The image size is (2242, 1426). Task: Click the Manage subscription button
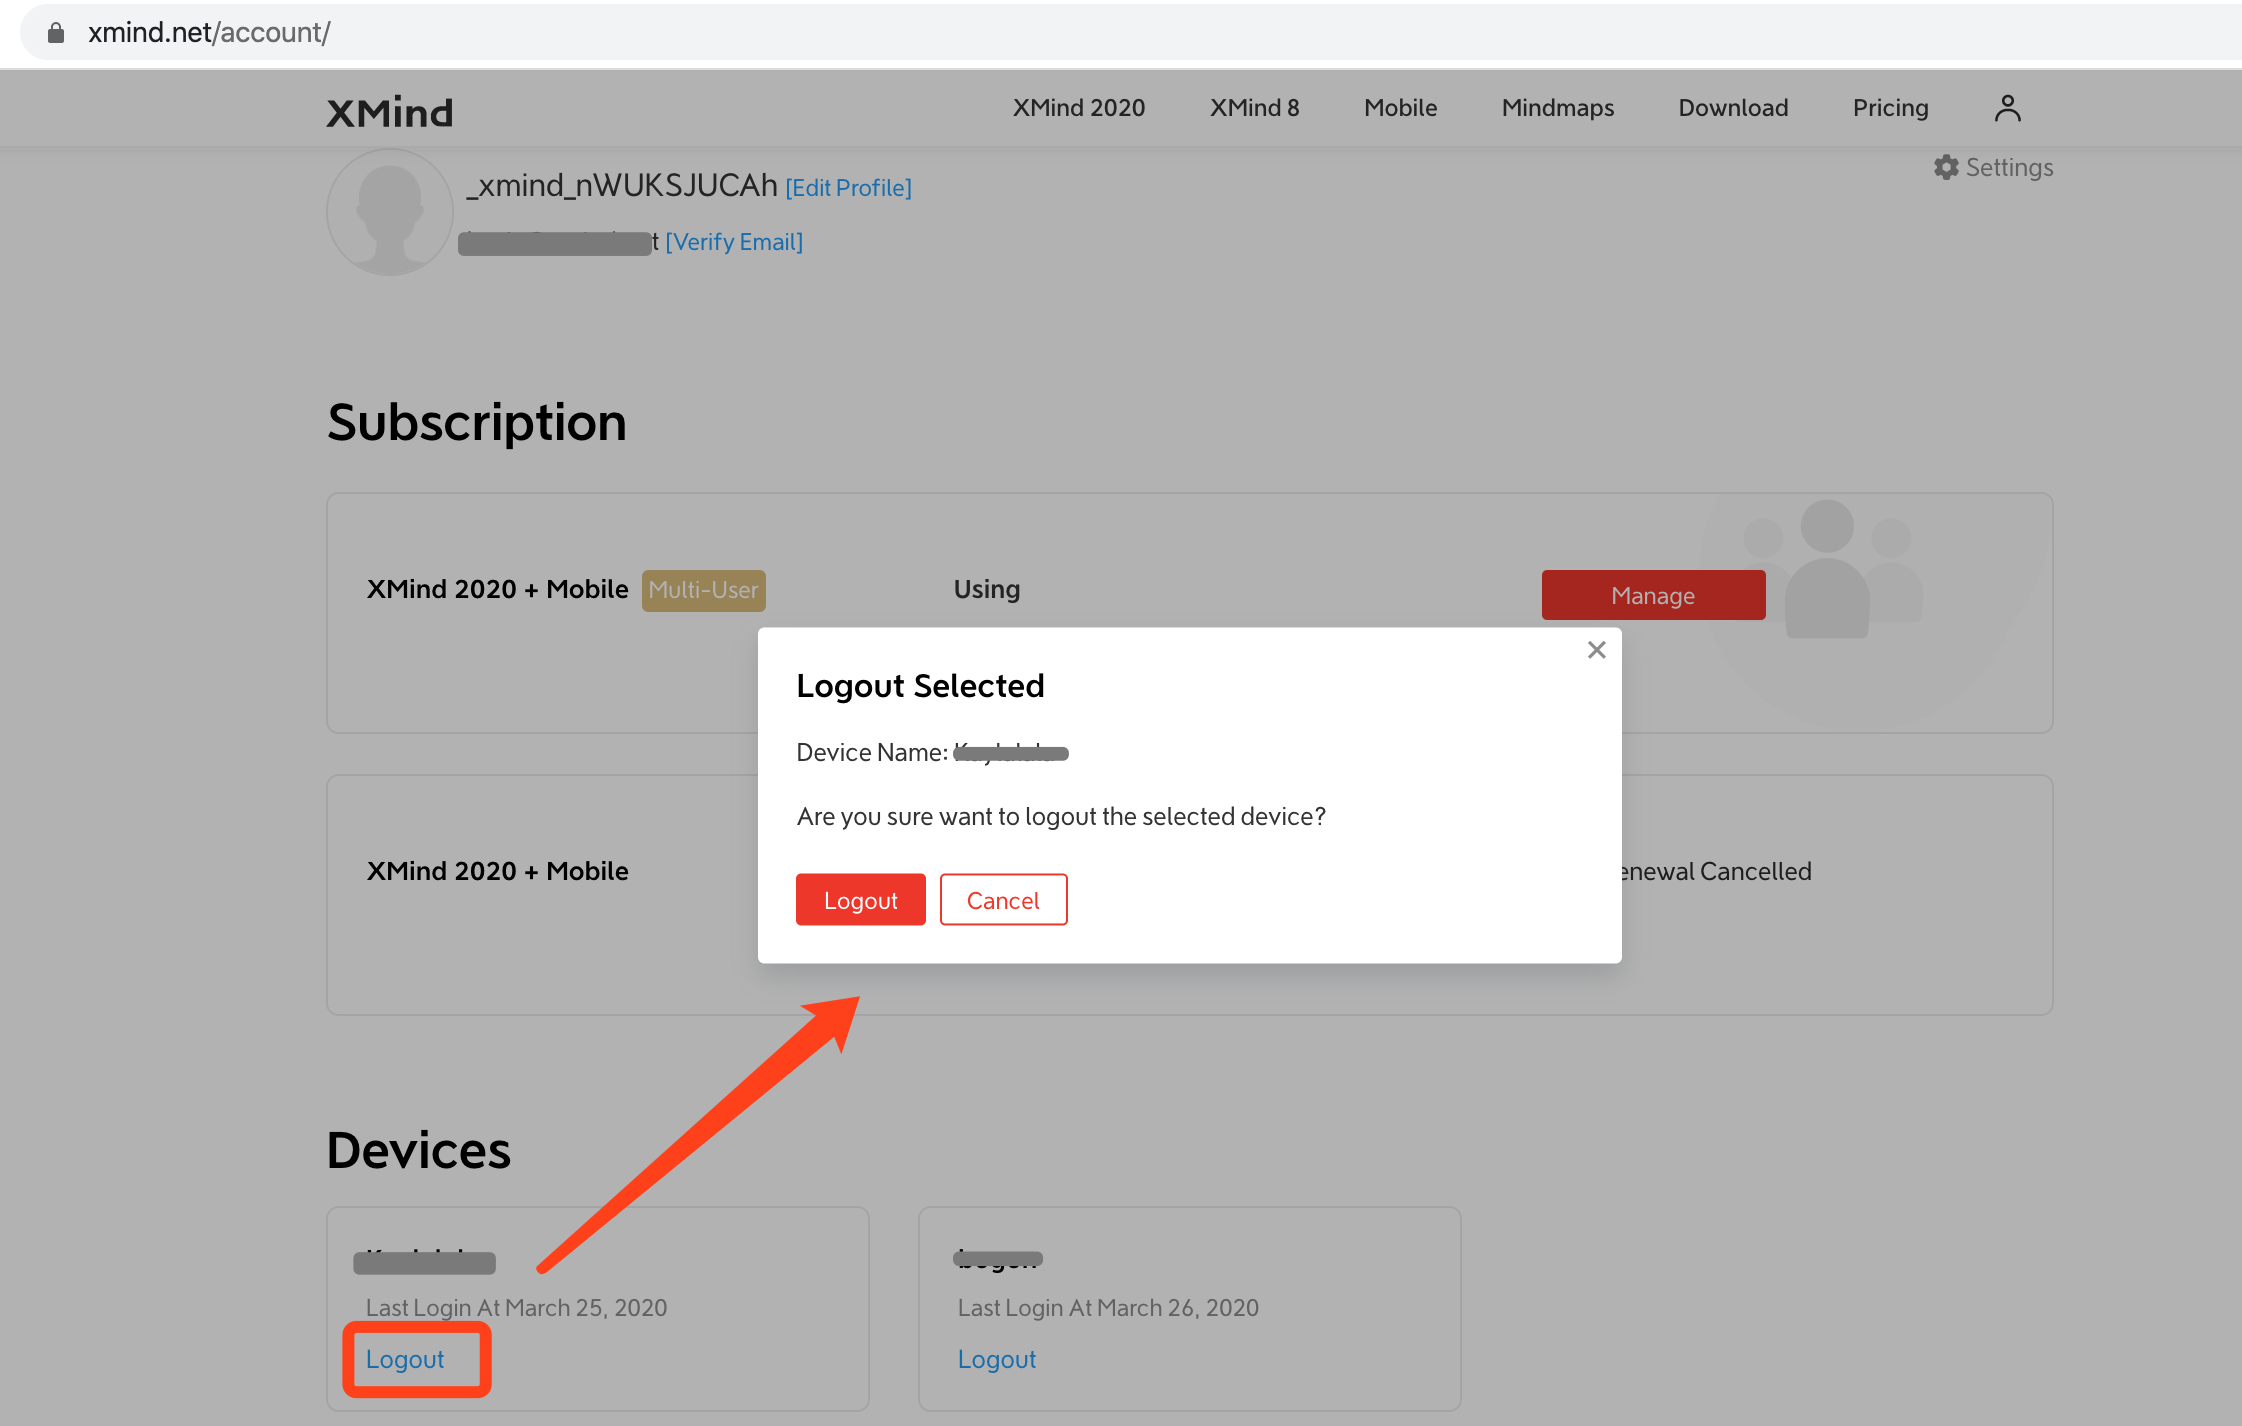pyautogui.click(x=1653, y=595)
